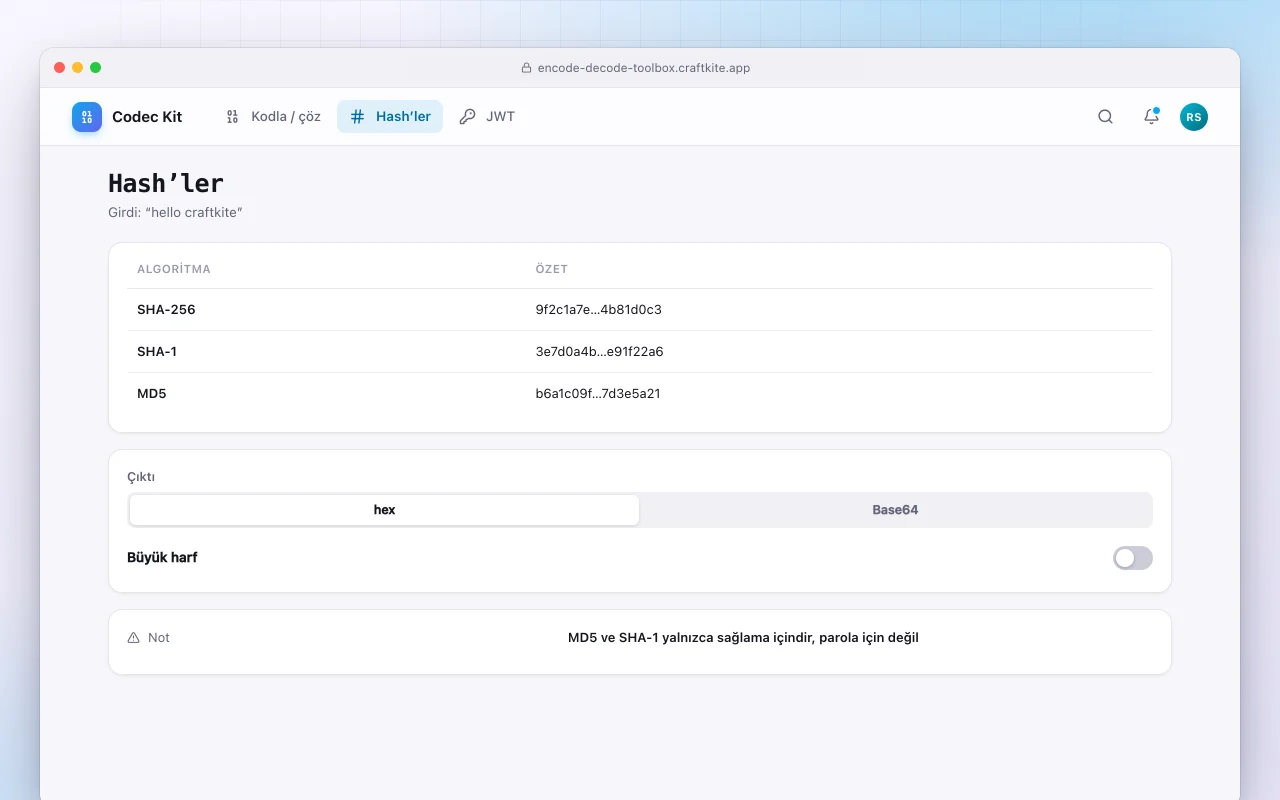Open notifications via the bell icon
Screen dimensions: 1280x800
[x=1151, y=117]
